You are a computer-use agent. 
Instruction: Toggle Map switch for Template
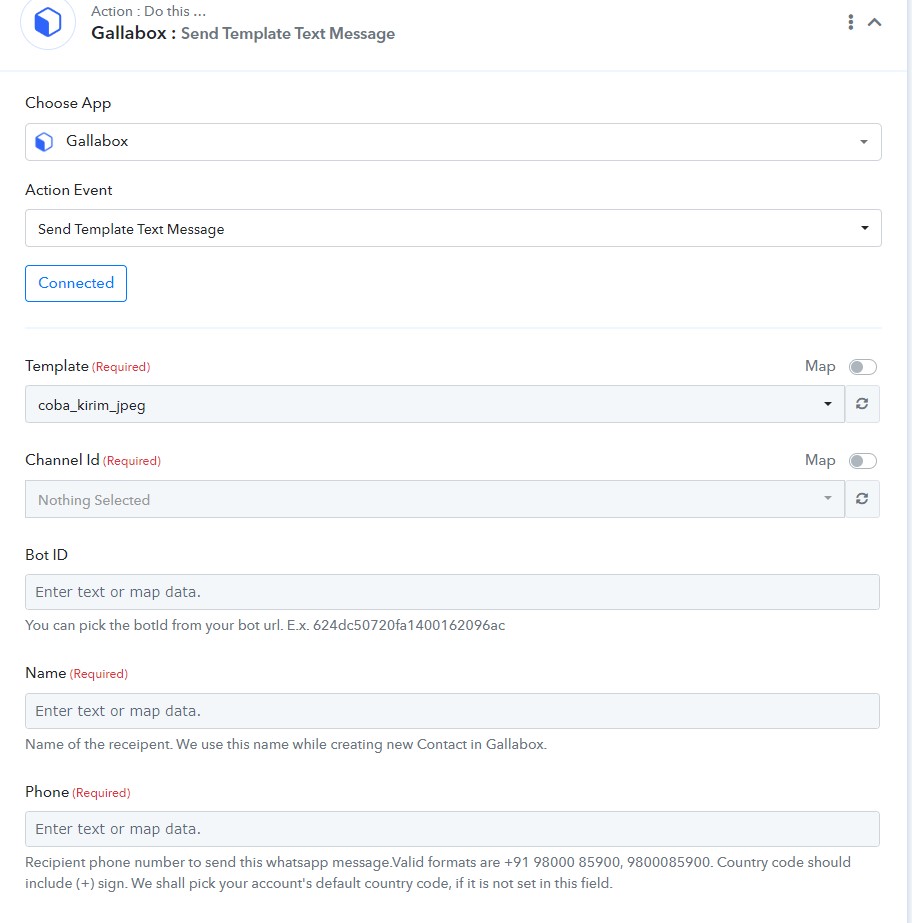pos(863,367)
